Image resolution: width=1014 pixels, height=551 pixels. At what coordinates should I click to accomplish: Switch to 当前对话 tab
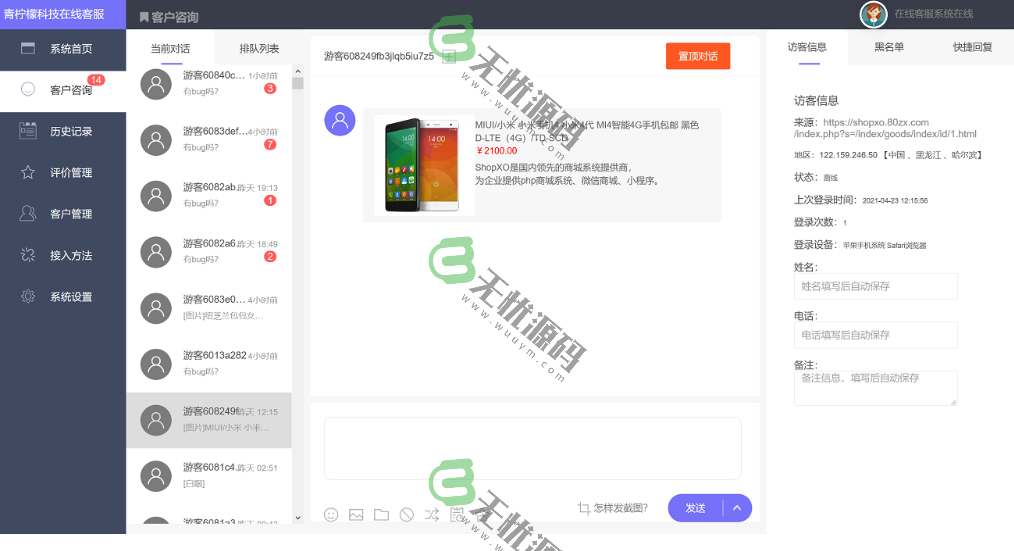[x=170, y=49]
